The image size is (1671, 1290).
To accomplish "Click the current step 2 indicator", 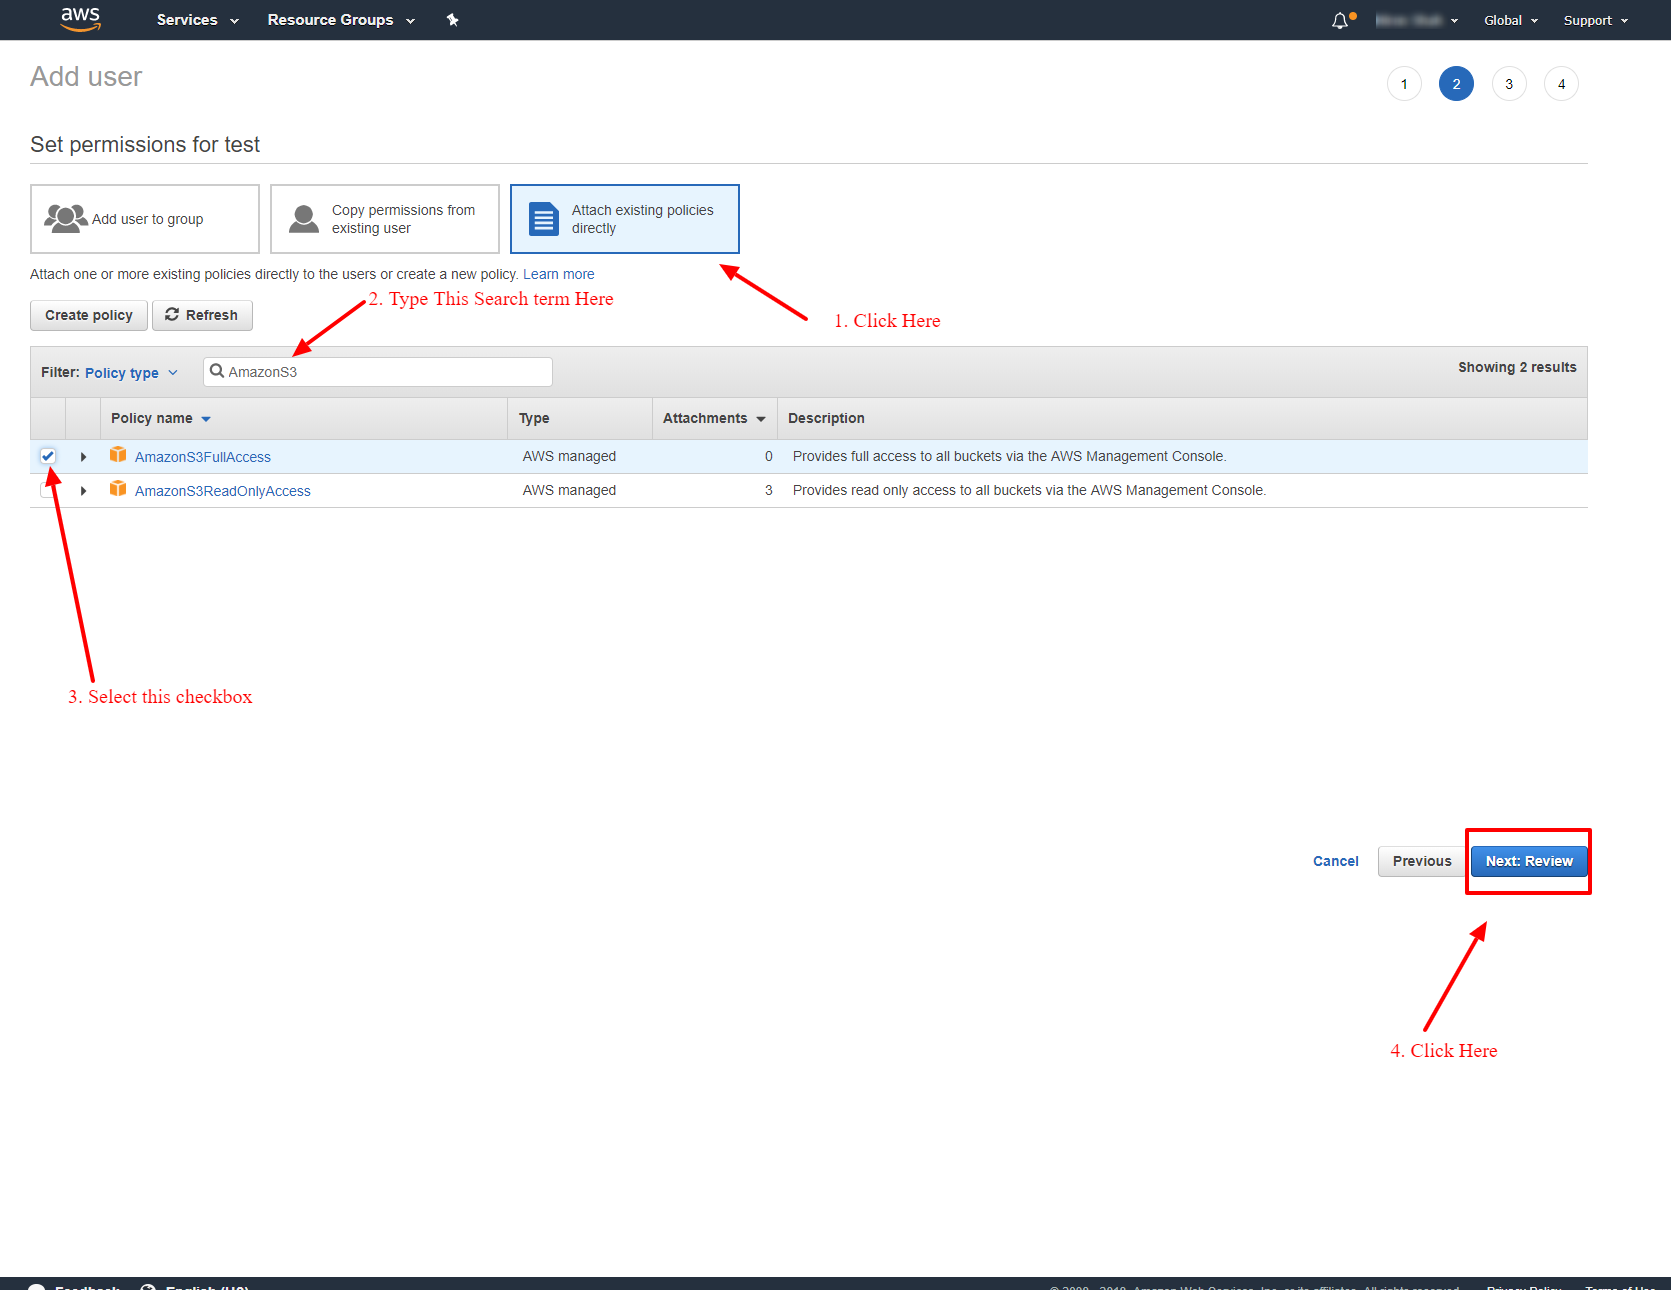I will (1456, 84).
